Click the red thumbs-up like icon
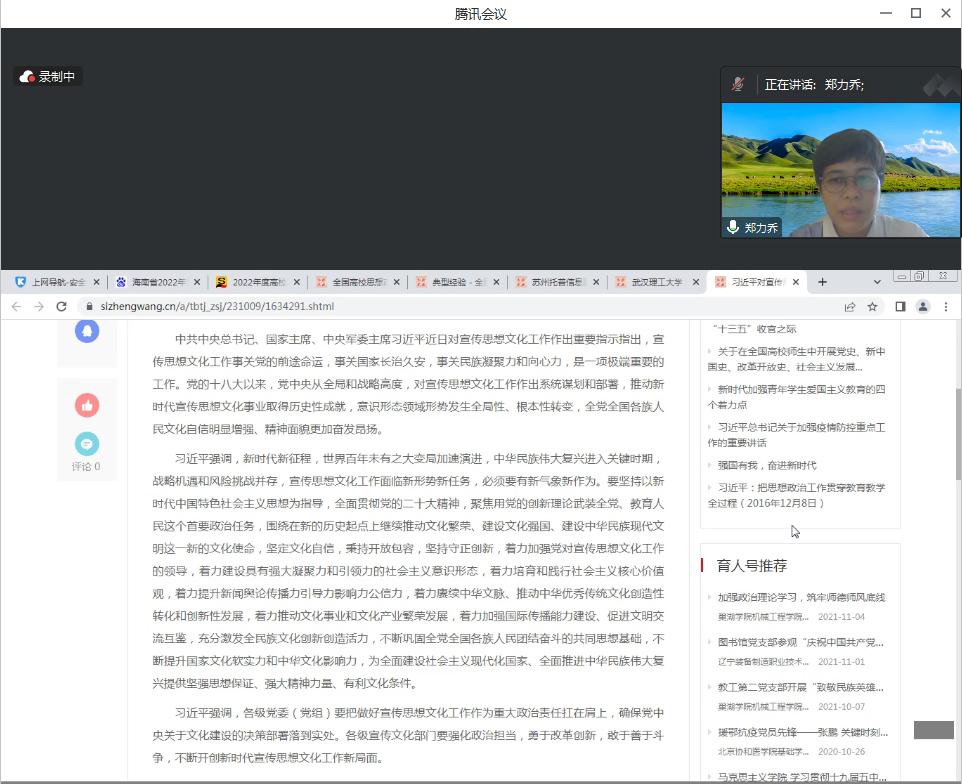962x784 pixels. click(87, 405)
